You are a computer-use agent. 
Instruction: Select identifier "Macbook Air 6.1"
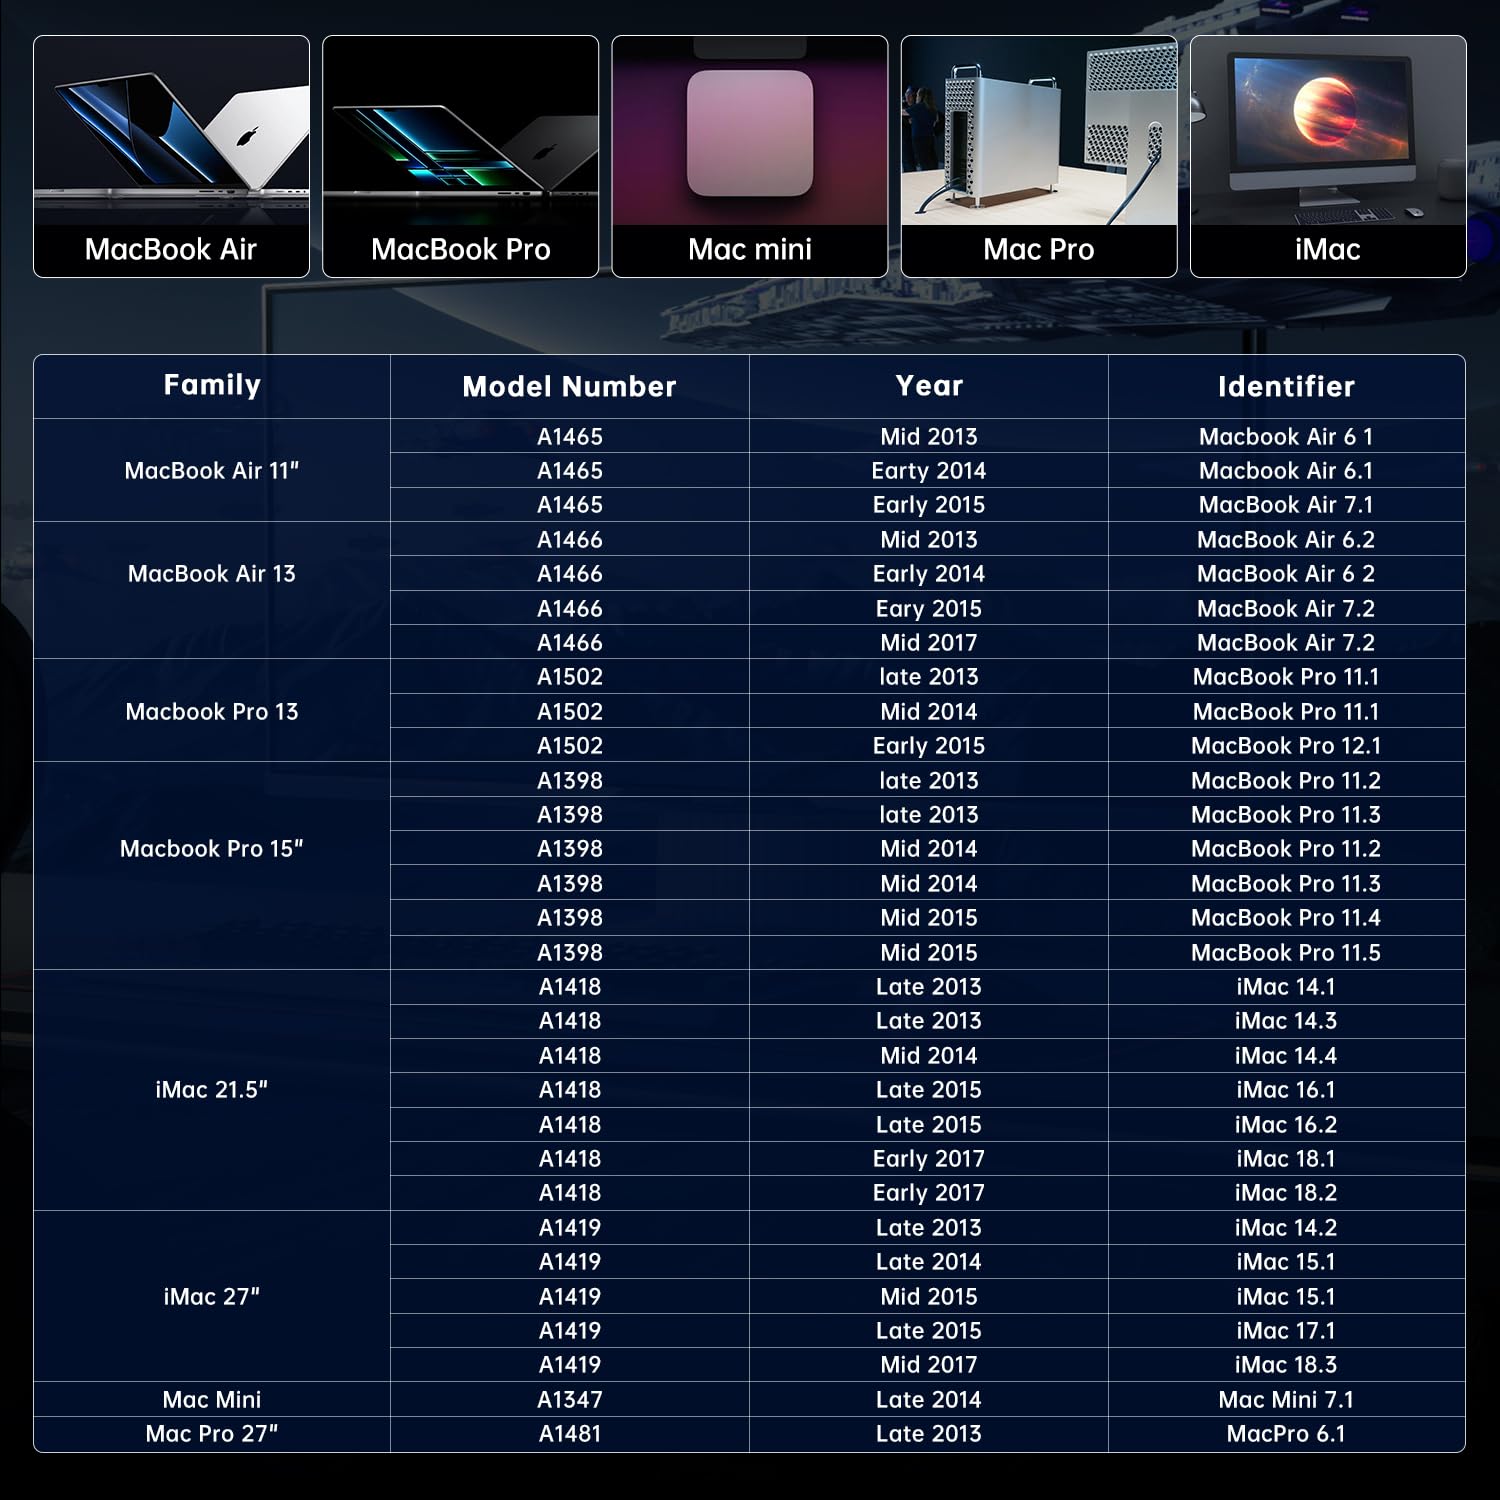click(1286, 470)
